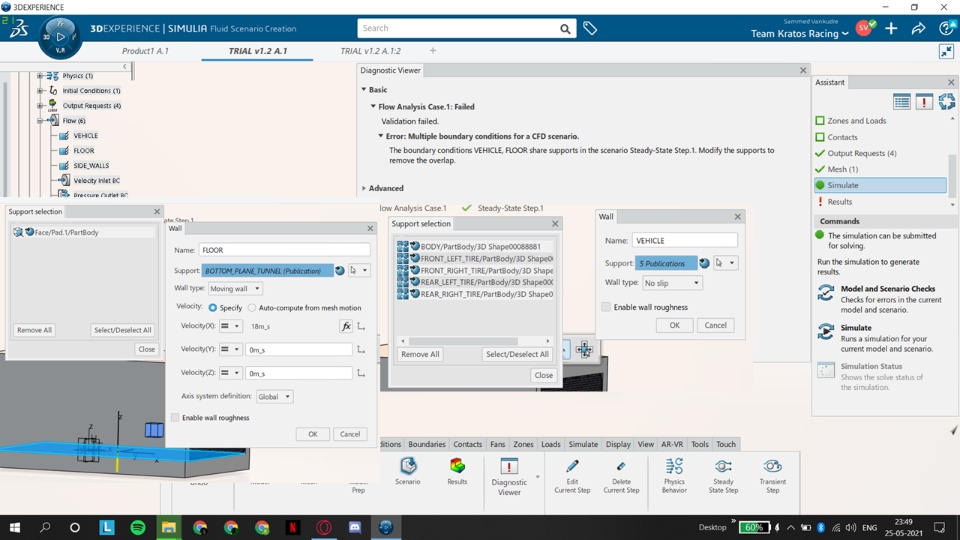Open Discord from the taskbar

(x=354, y=527)
